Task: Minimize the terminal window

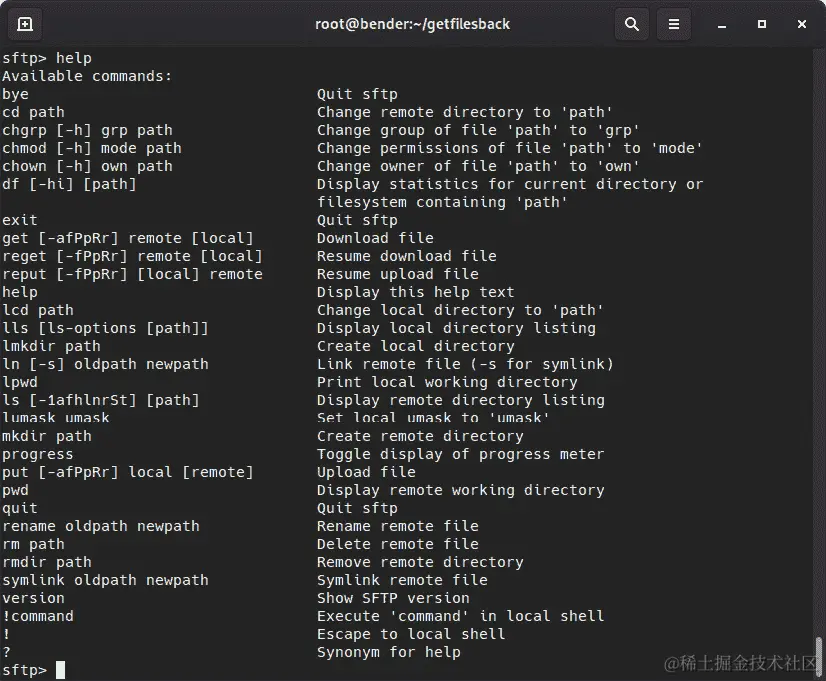Action: tap(722, 23)
